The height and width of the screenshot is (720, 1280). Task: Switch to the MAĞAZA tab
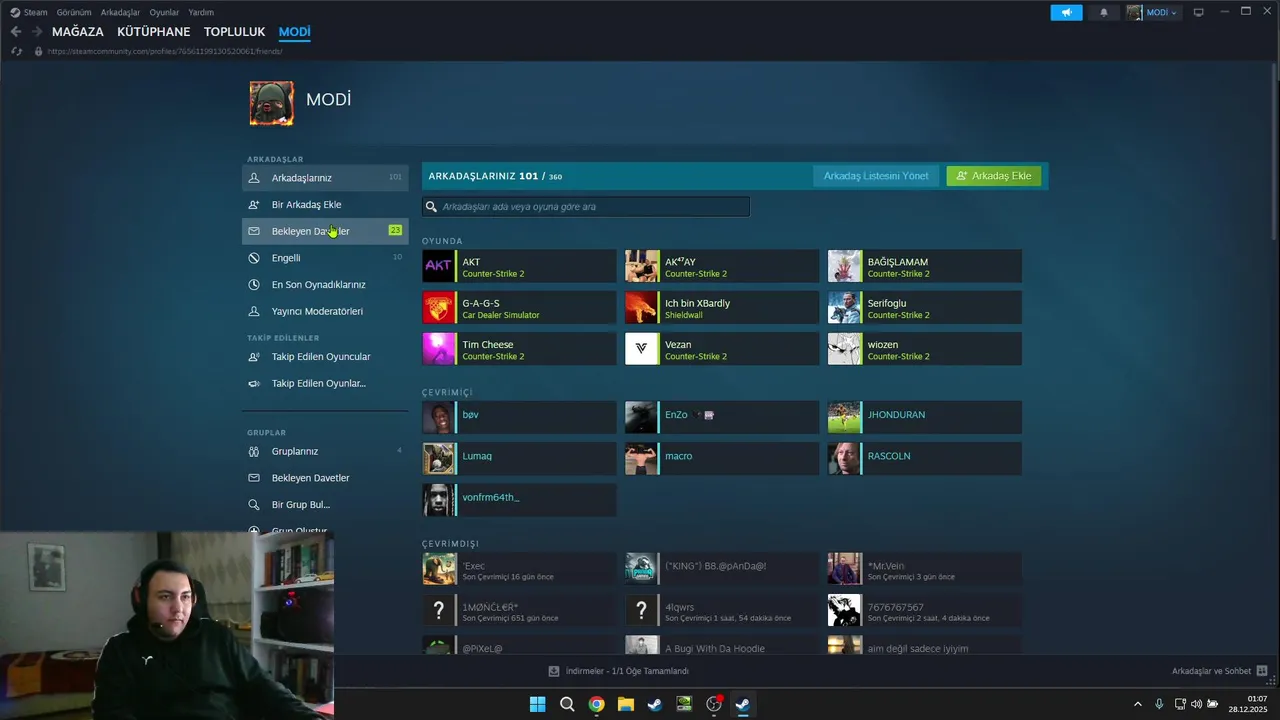tap(78, 32)
